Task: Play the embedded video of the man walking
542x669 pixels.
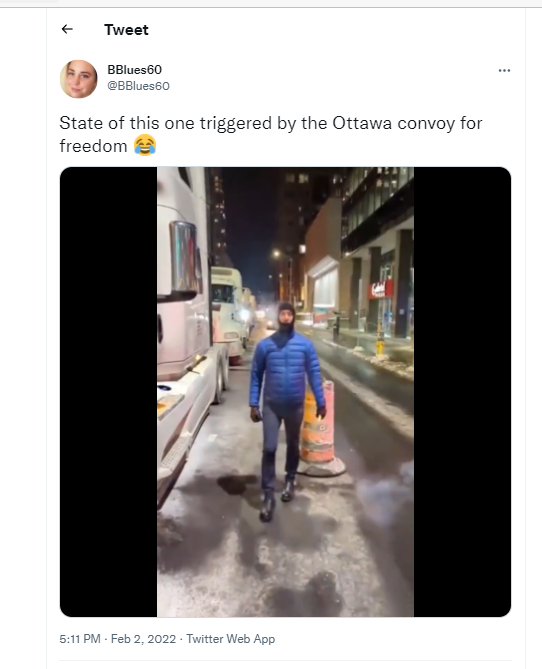Action: [285, 392]
